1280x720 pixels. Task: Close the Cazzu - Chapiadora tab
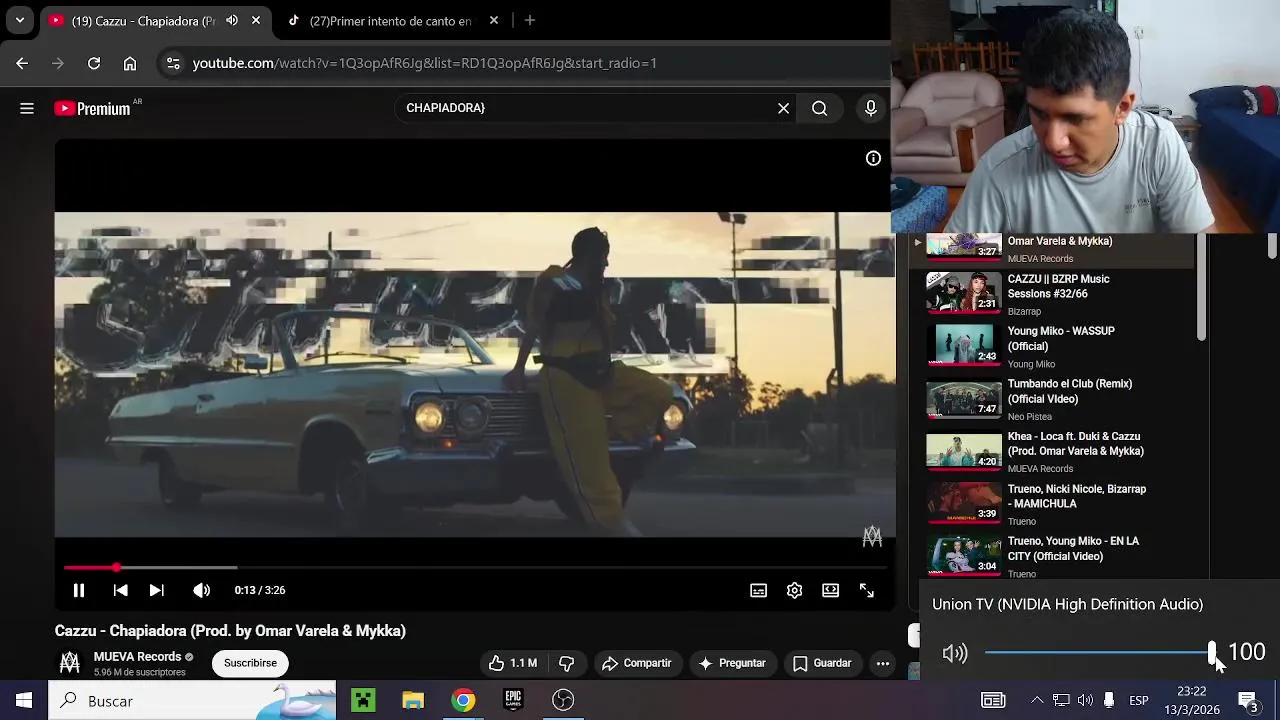pos(256,20)
